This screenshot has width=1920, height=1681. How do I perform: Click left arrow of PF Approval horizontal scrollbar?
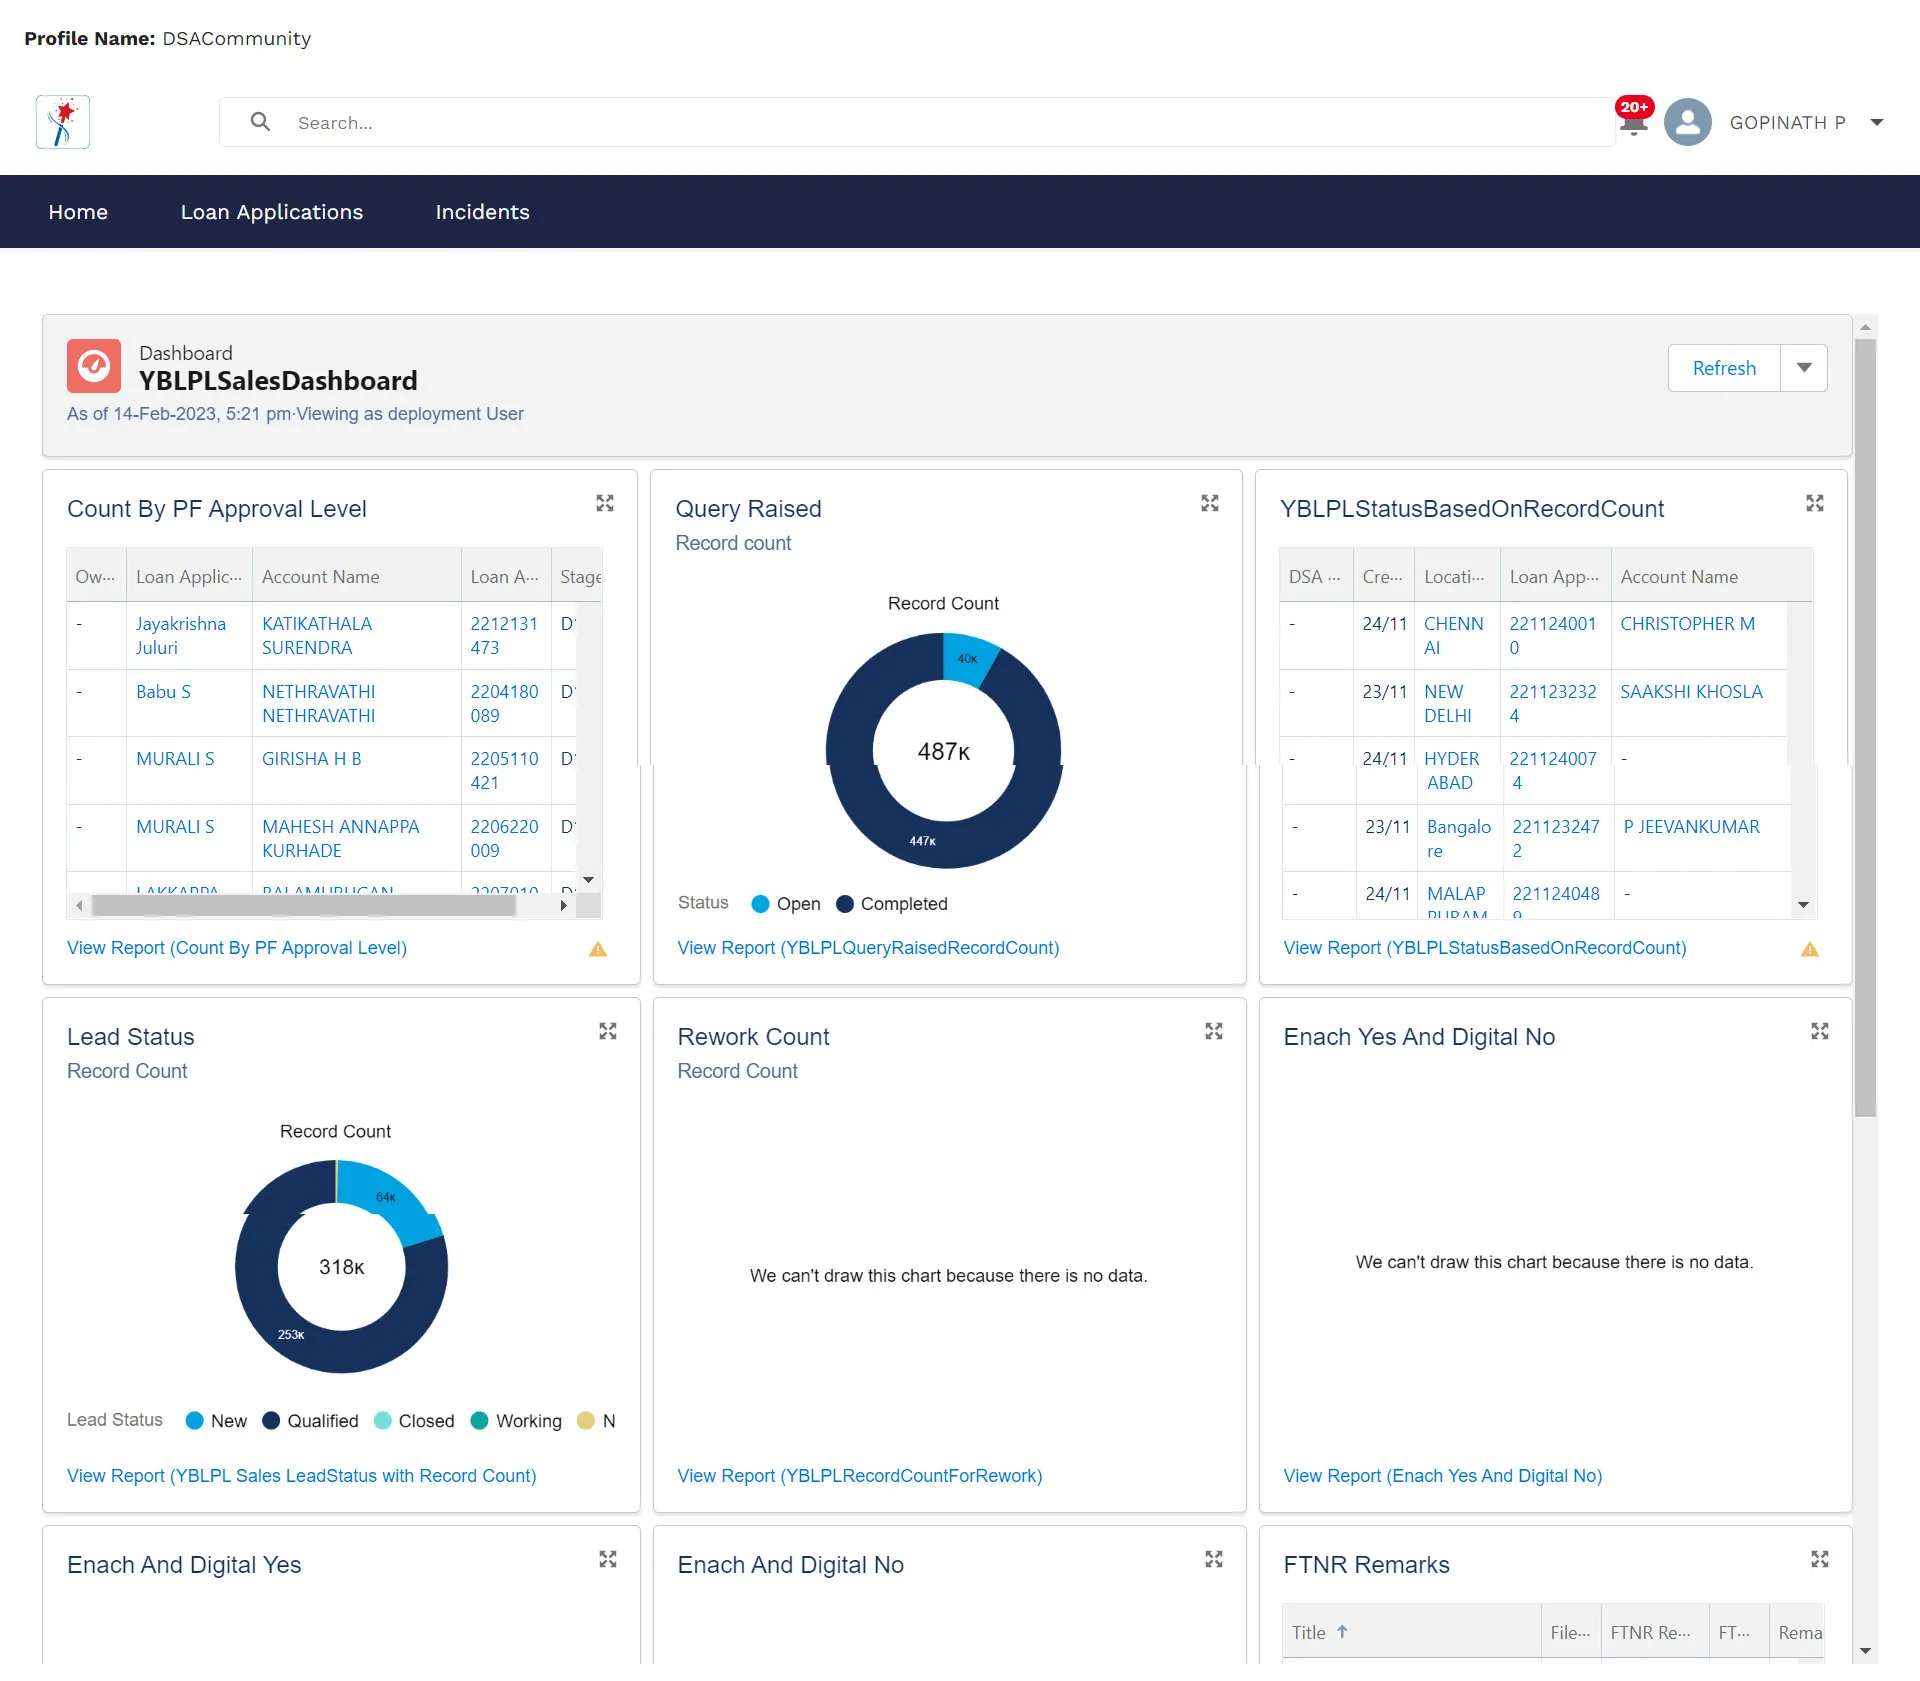pyautogui.click(x=79, y=905)
